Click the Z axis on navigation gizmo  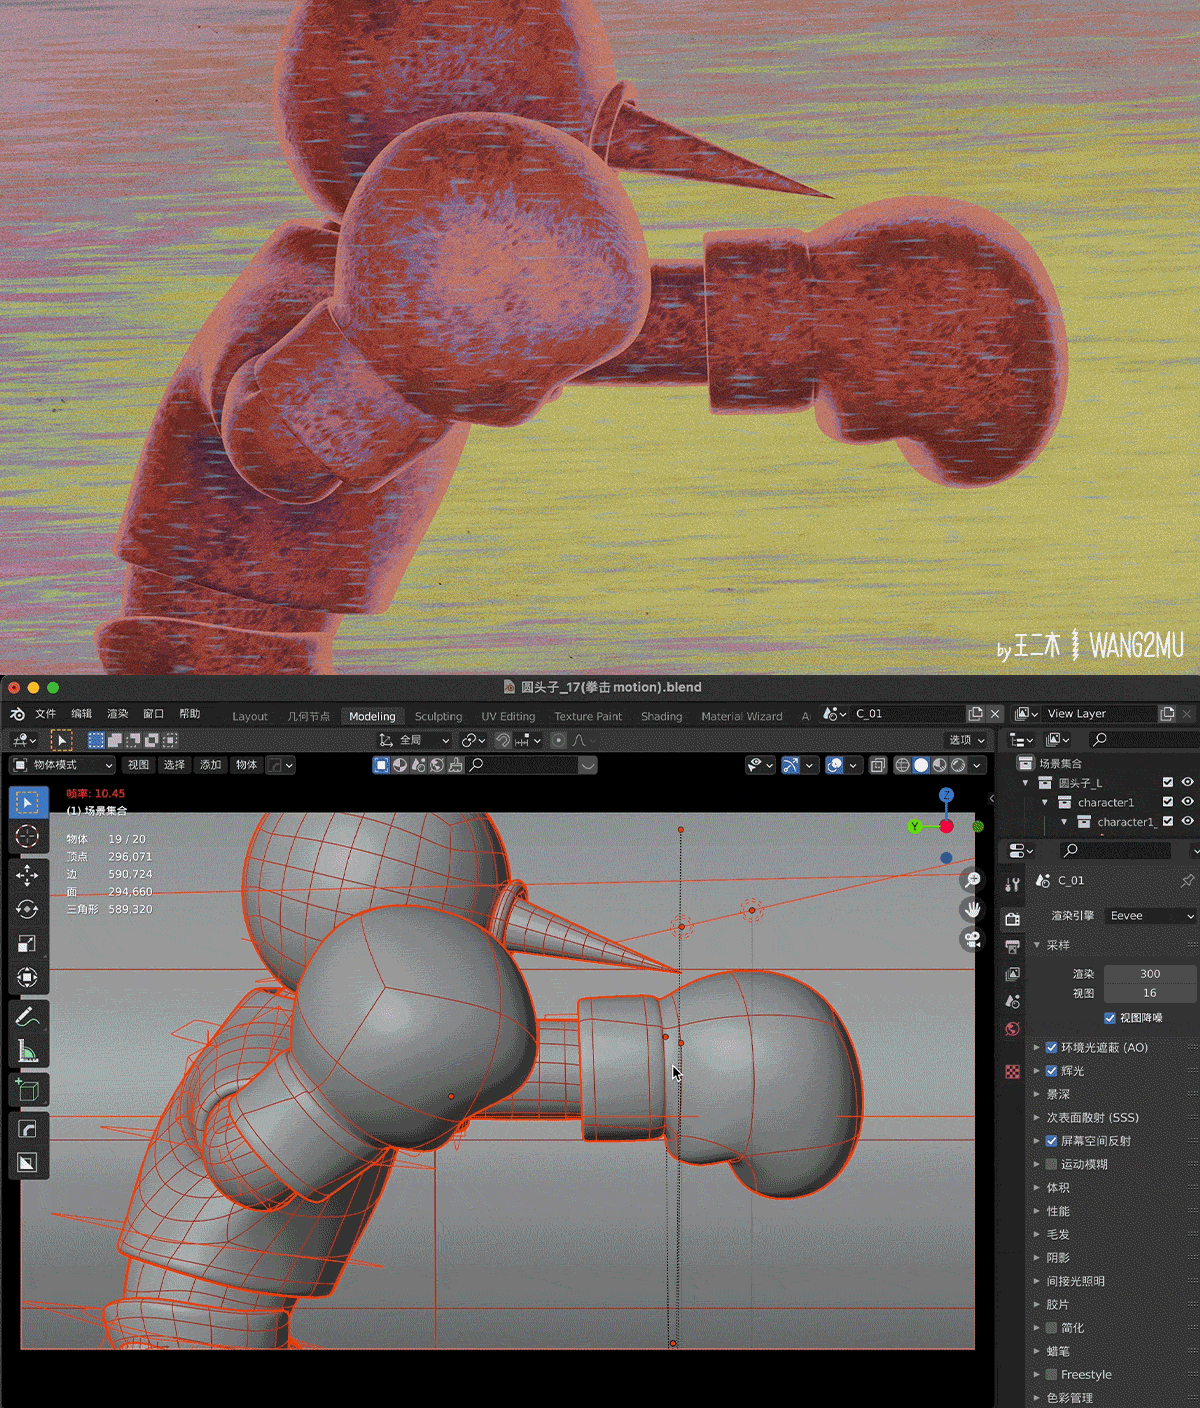(x=946, y=795)
